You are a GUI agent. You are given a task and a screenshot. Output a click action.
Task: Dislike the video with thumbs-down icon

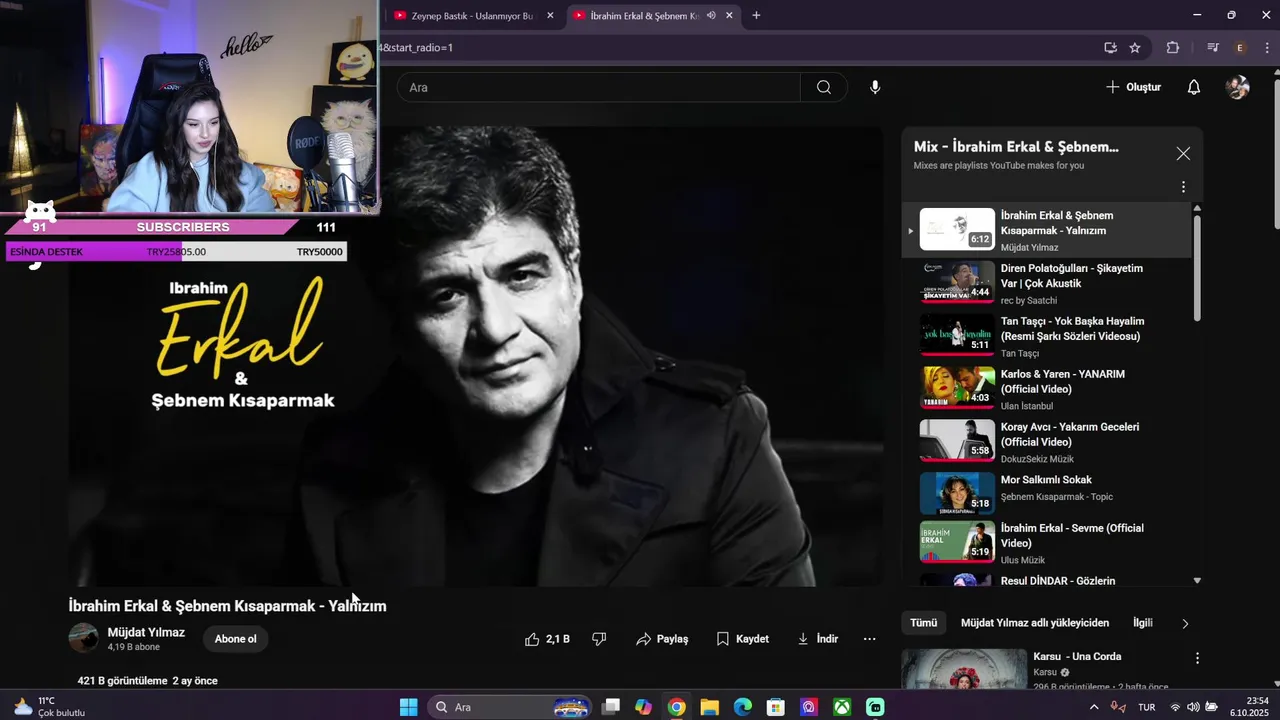599,639
